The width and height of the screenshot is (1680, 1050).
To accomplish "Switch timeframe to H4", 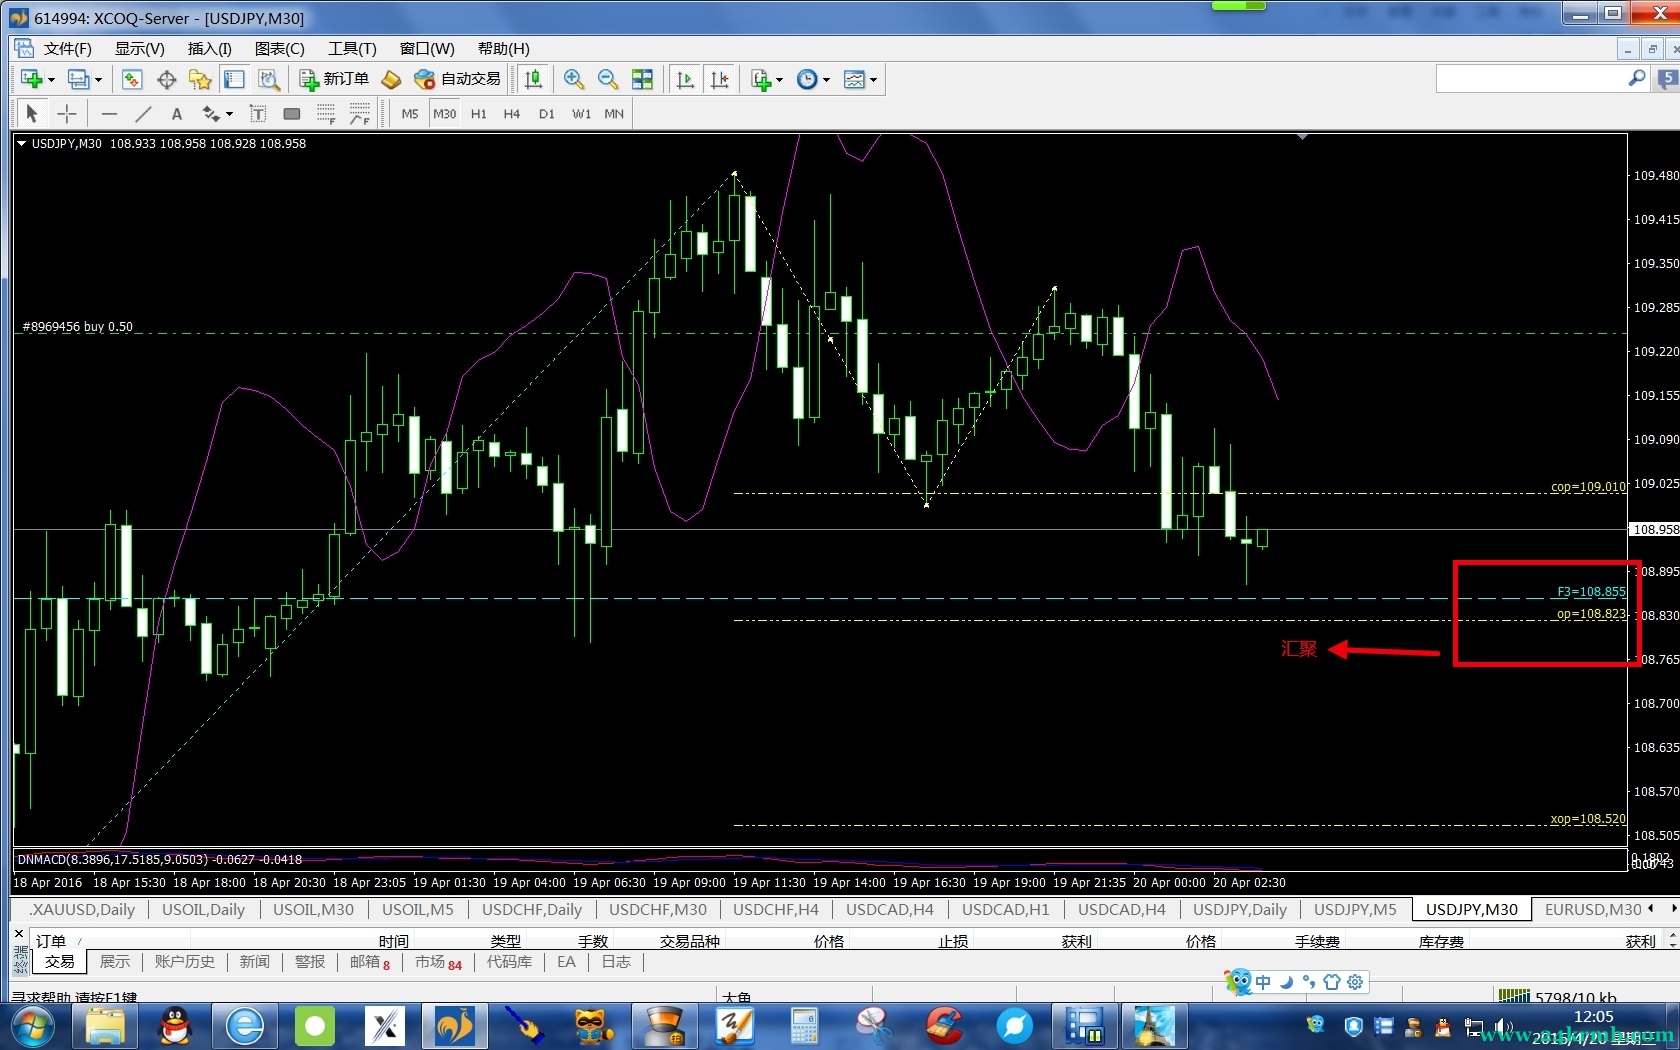I will (512, 114).
